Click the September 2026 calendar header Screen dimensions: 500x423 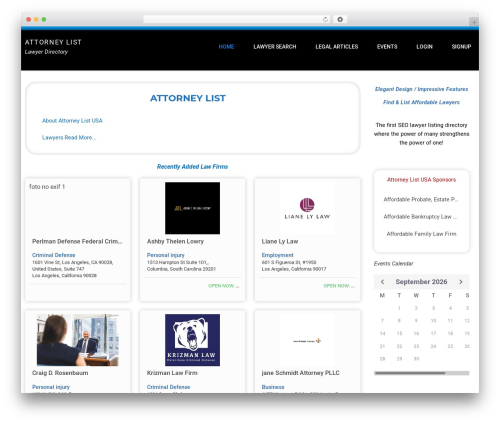pos(421,282)
